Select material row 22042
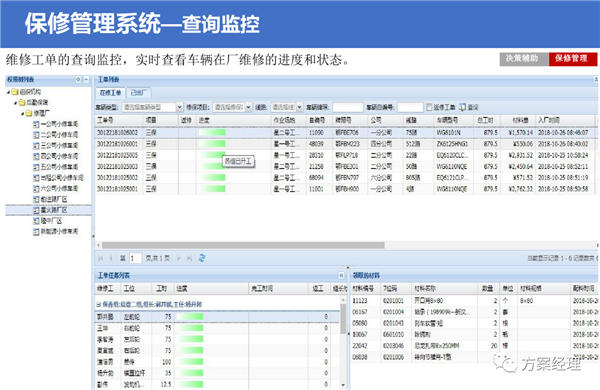Screen dimensions: 600x390 point(474,346)
